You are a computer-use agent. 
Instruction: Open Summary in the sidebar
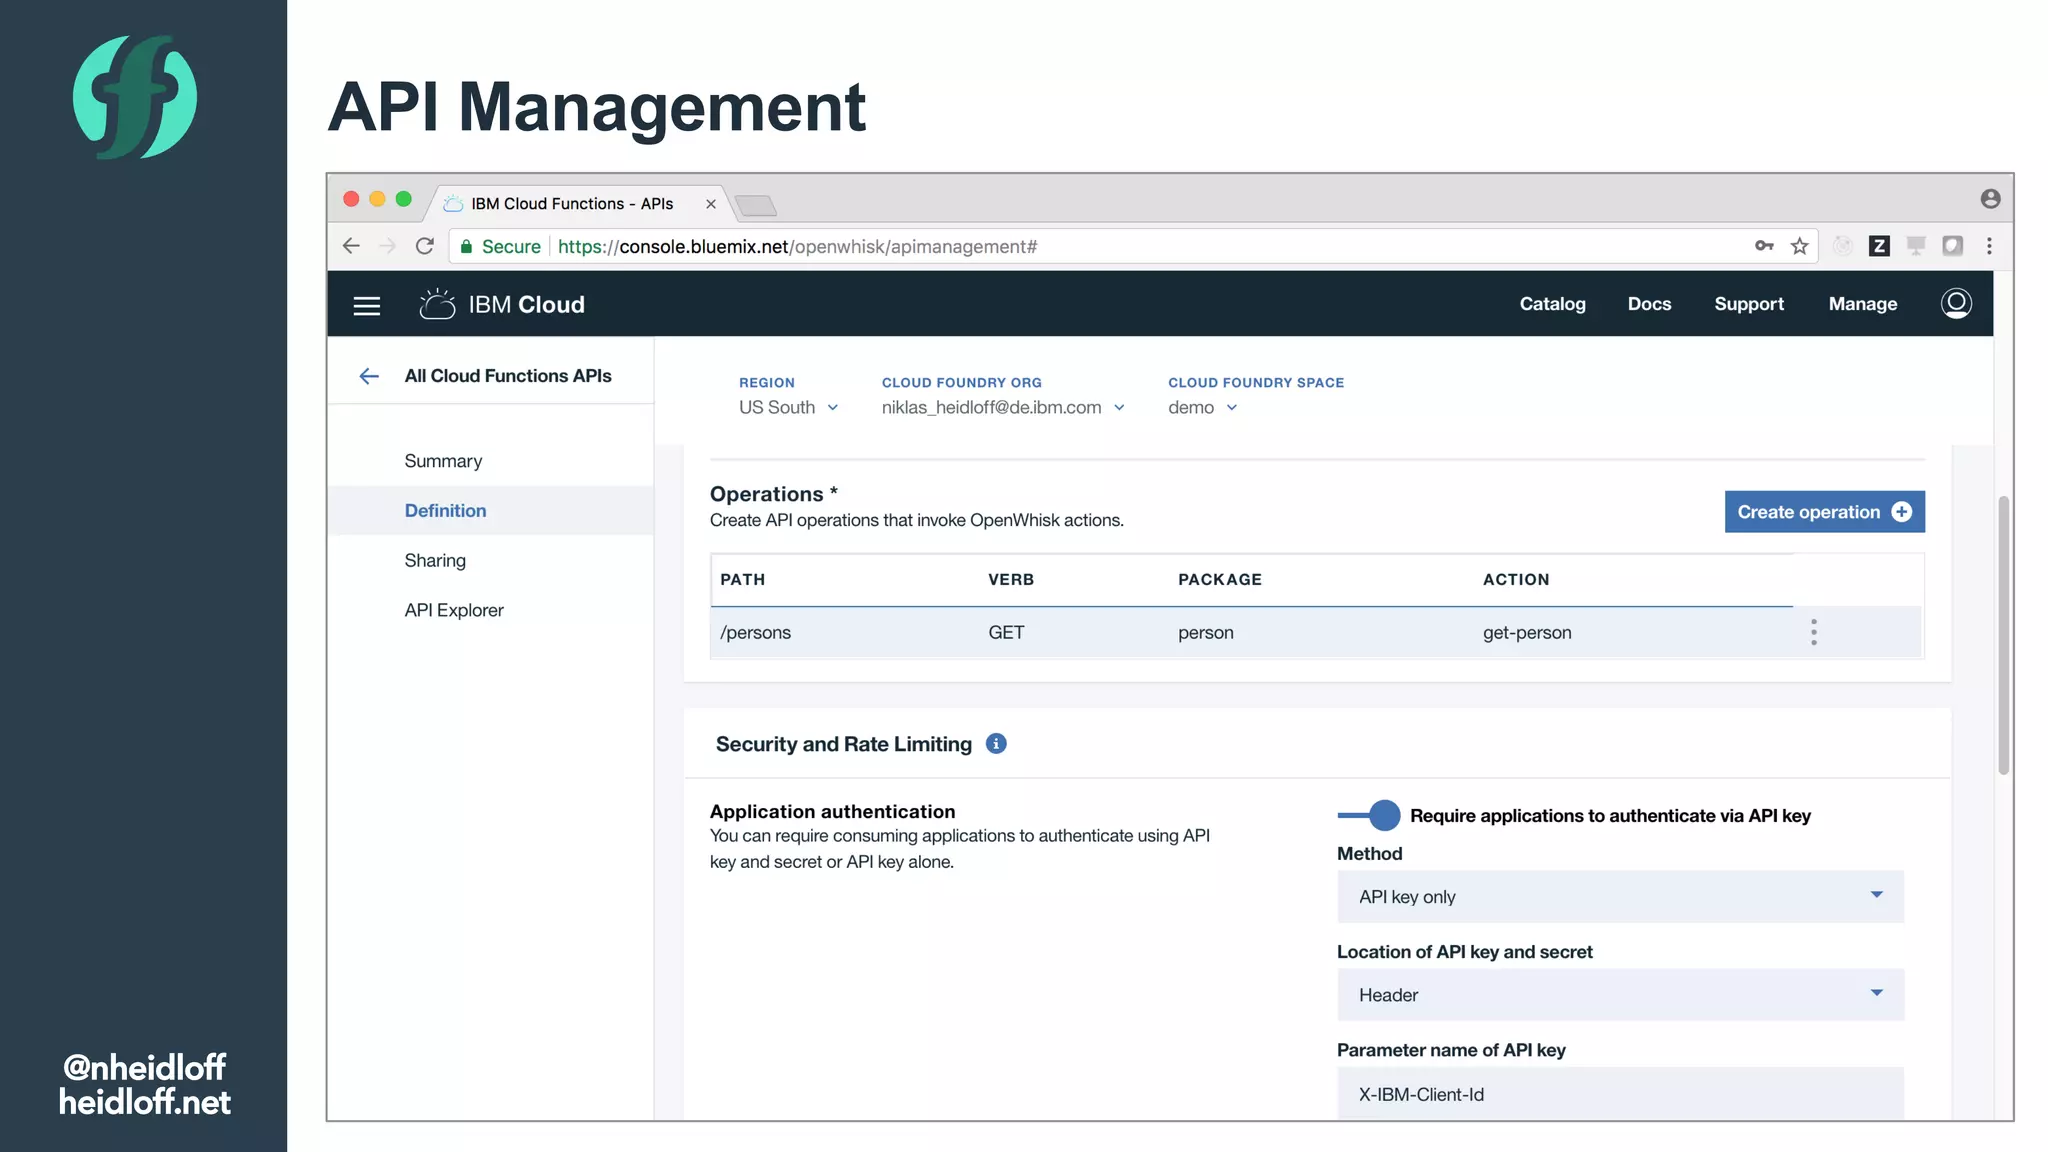click(443, 461)
